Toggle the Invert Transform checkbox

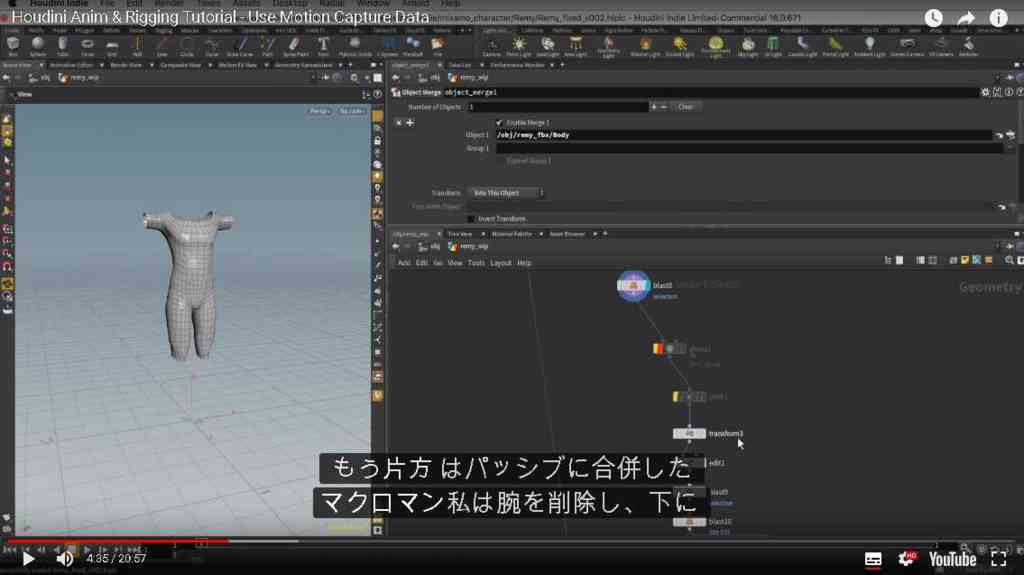pyautogui.click(x=471, y=219)
